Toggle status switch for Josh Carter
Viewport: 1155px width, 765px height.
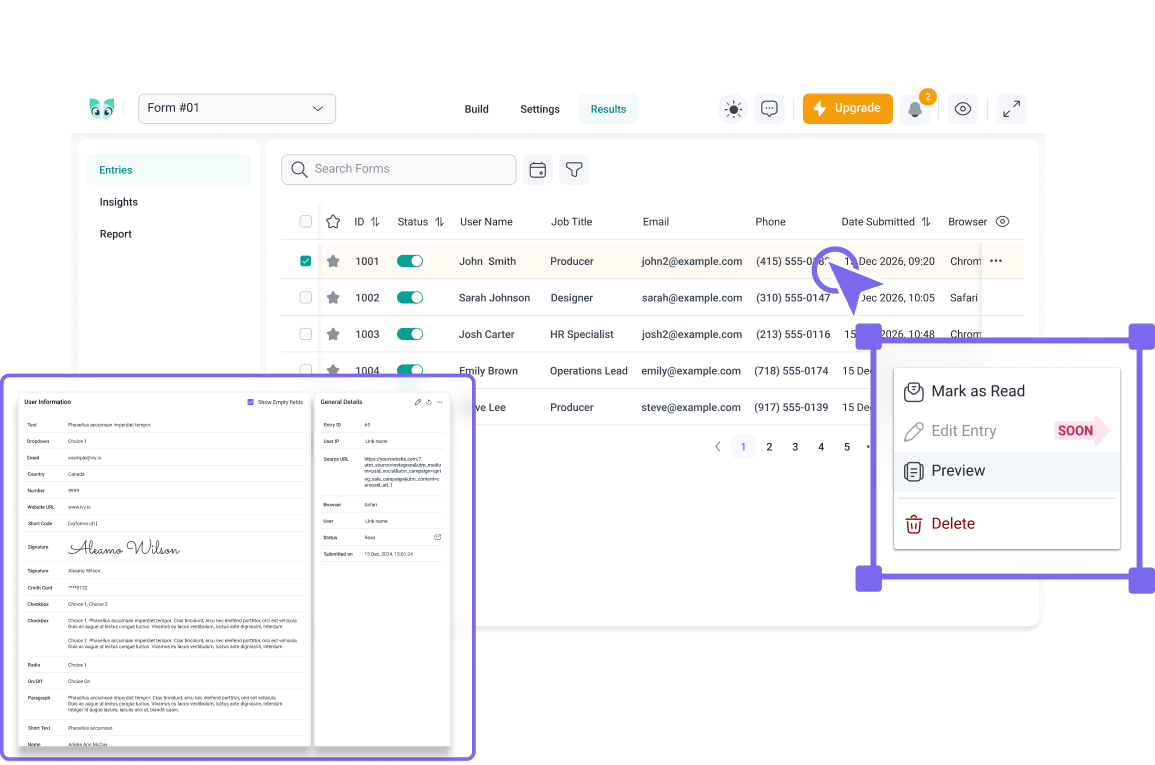410,334
